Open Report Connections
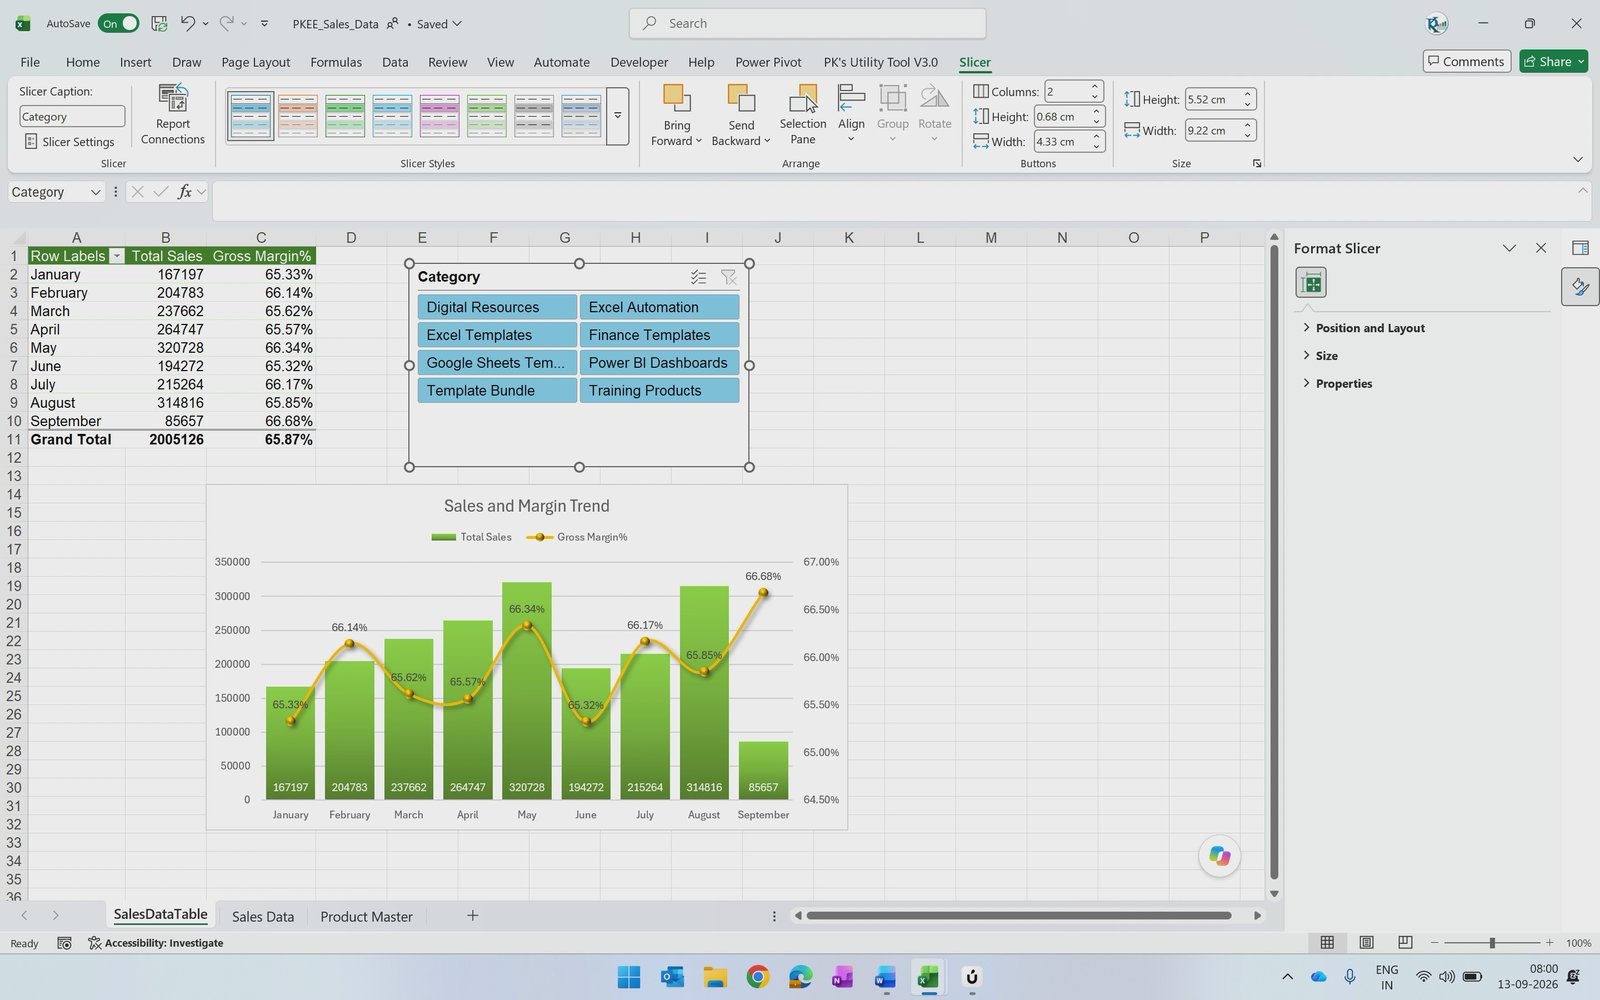 click(172, 115)
